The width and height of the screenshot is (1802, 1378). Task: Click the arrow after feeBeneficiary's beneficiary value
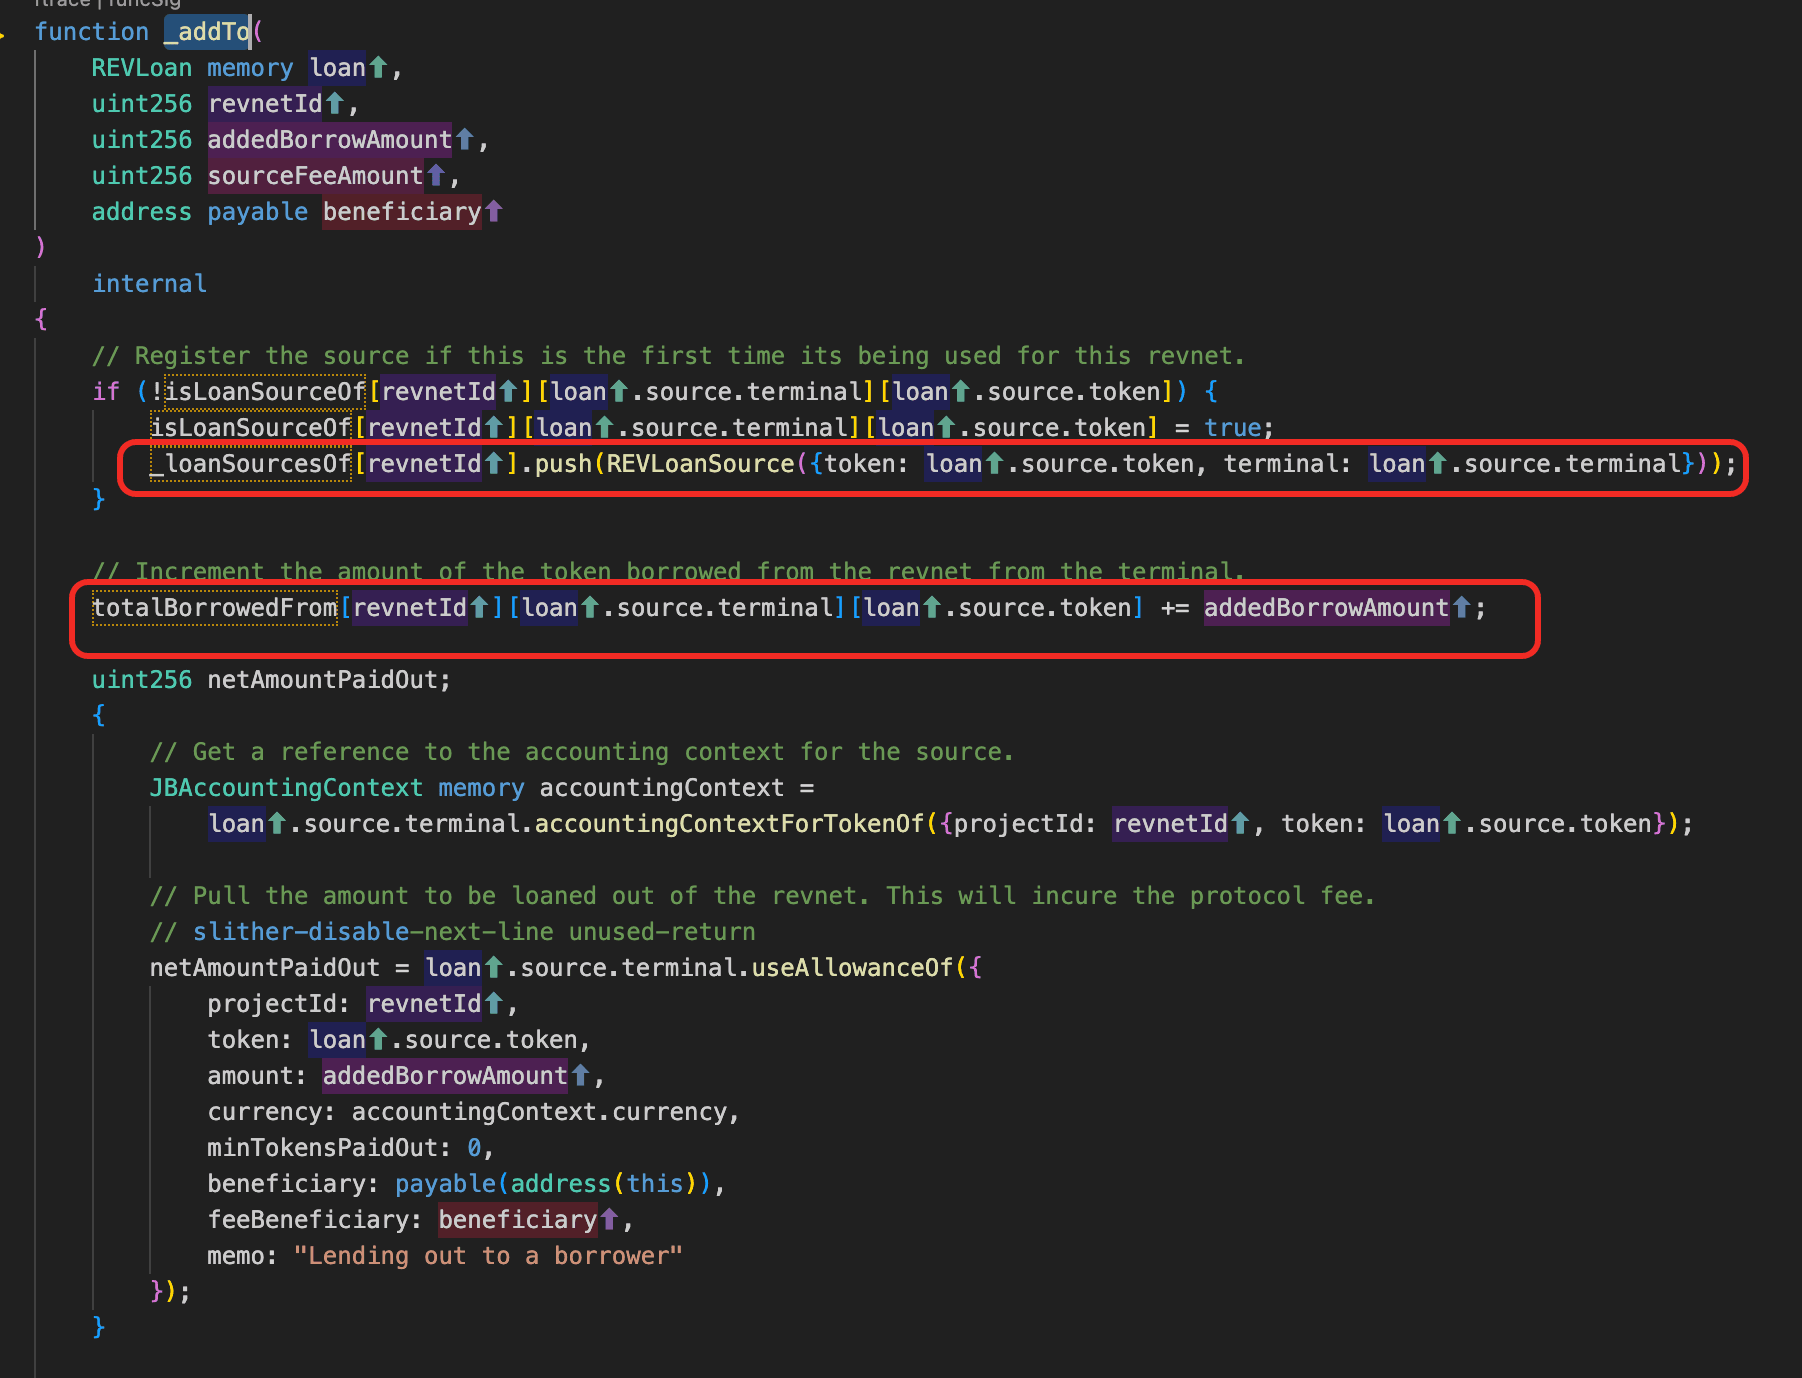pos(609,1220)
